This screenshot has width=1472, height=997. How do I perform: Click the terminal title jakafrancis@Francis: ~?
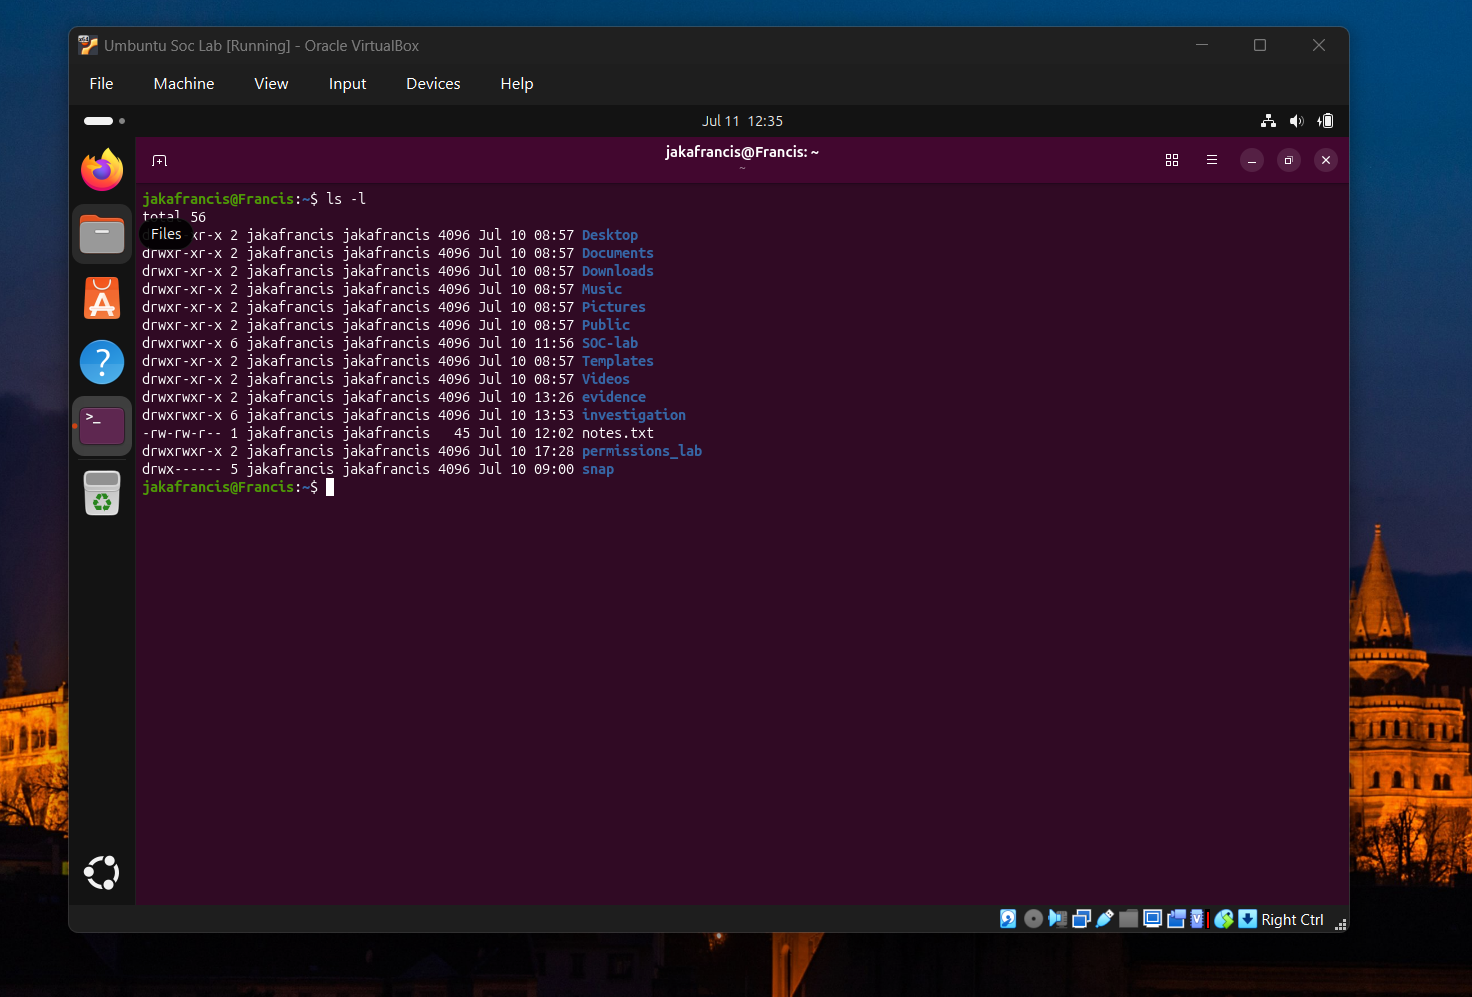point(742,152)
